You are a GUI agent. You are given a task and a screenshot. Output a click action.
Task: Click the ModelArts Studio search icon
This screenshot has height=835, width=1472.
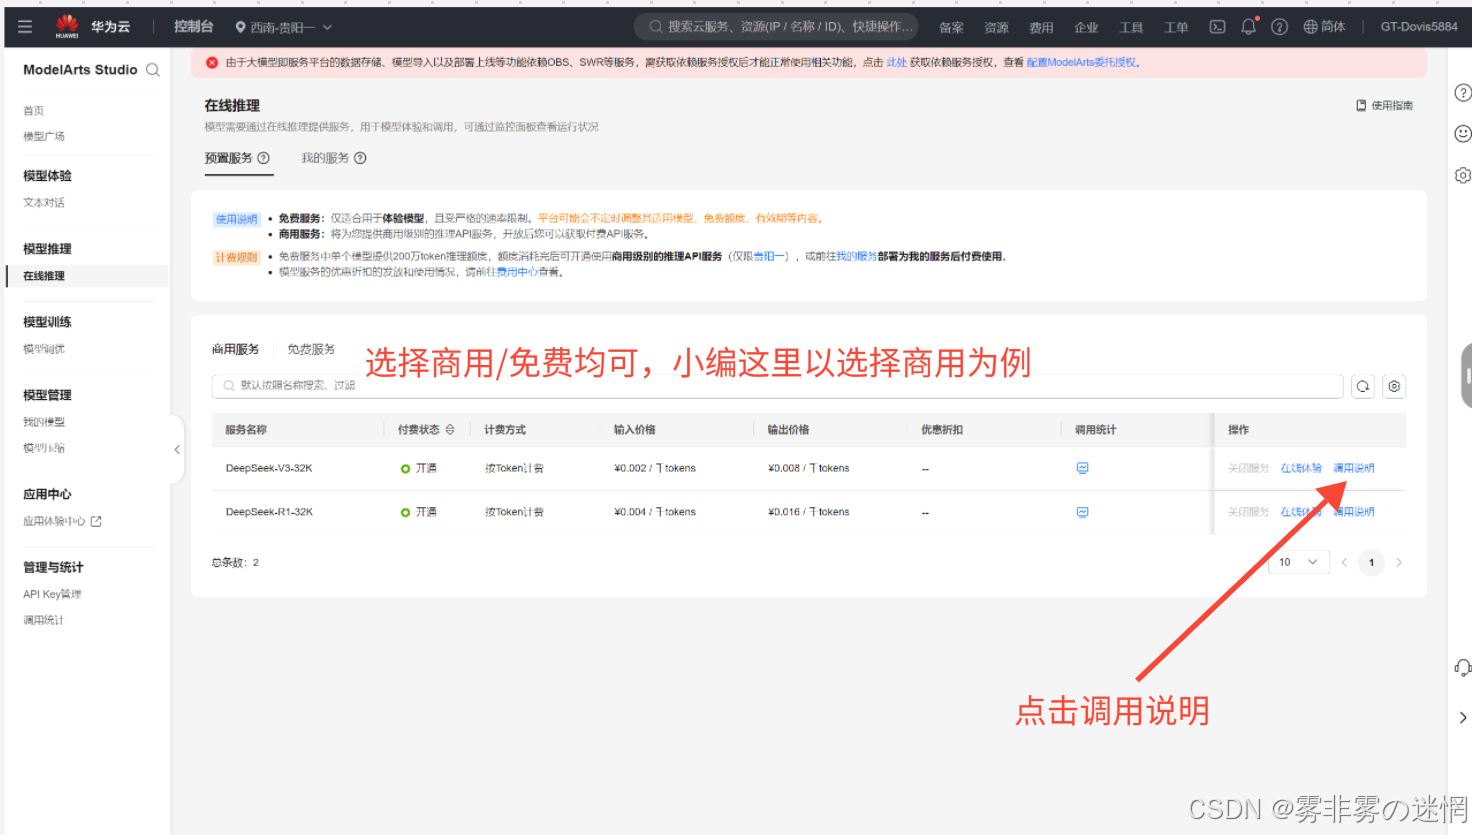tap(153, 70)
